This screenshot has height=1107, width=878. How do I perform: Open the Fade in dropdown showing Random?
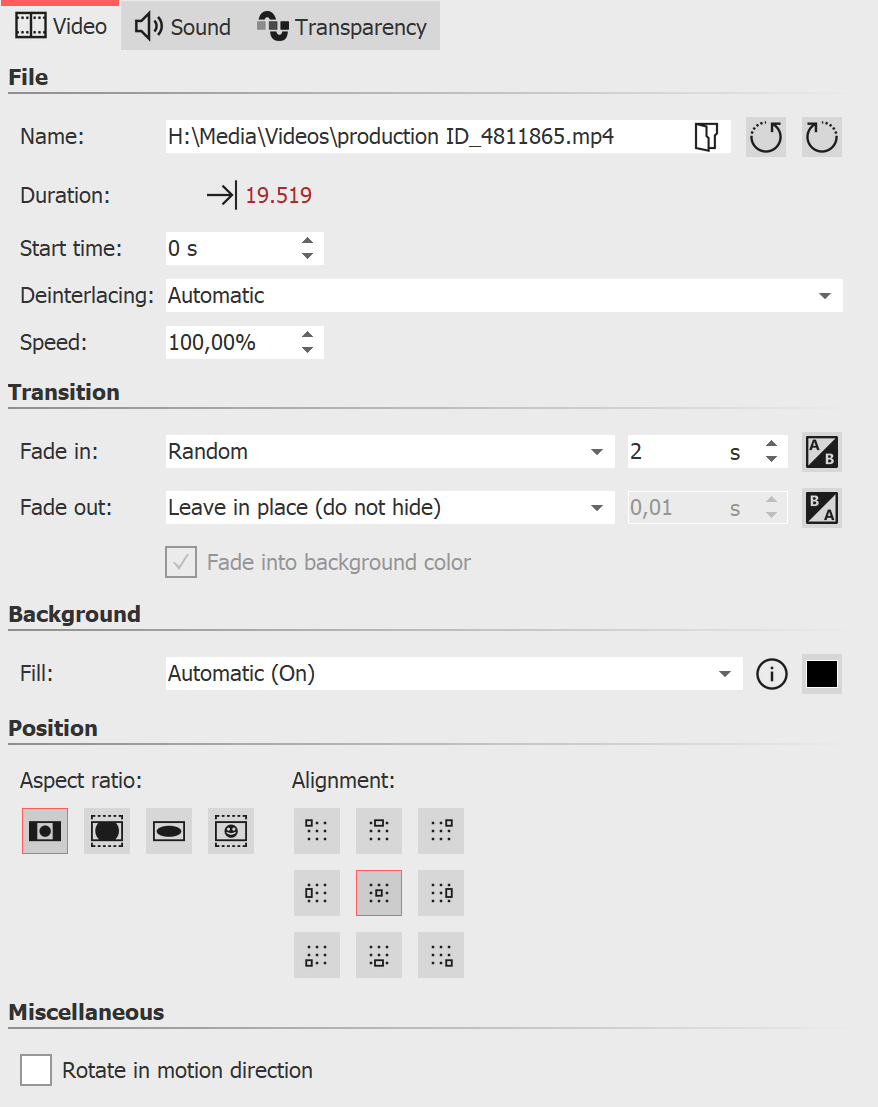coord(598,451)
